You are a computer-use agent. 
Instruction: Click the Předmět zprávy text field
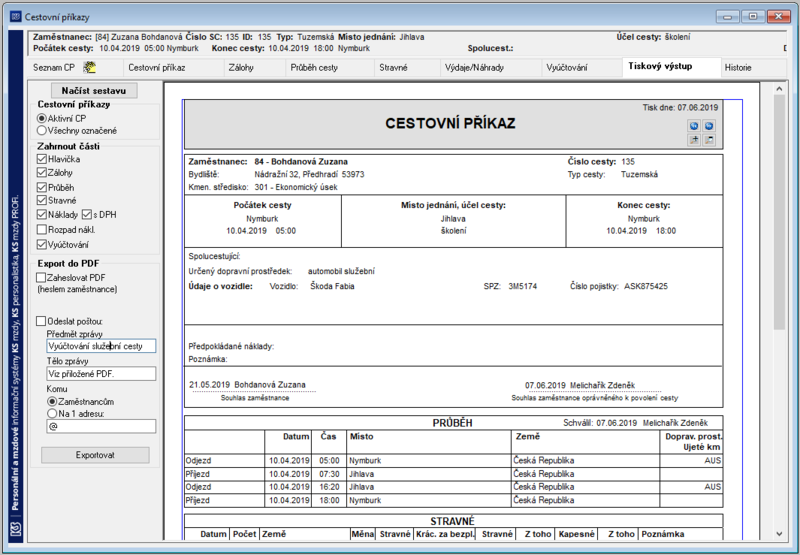point(101,346)
